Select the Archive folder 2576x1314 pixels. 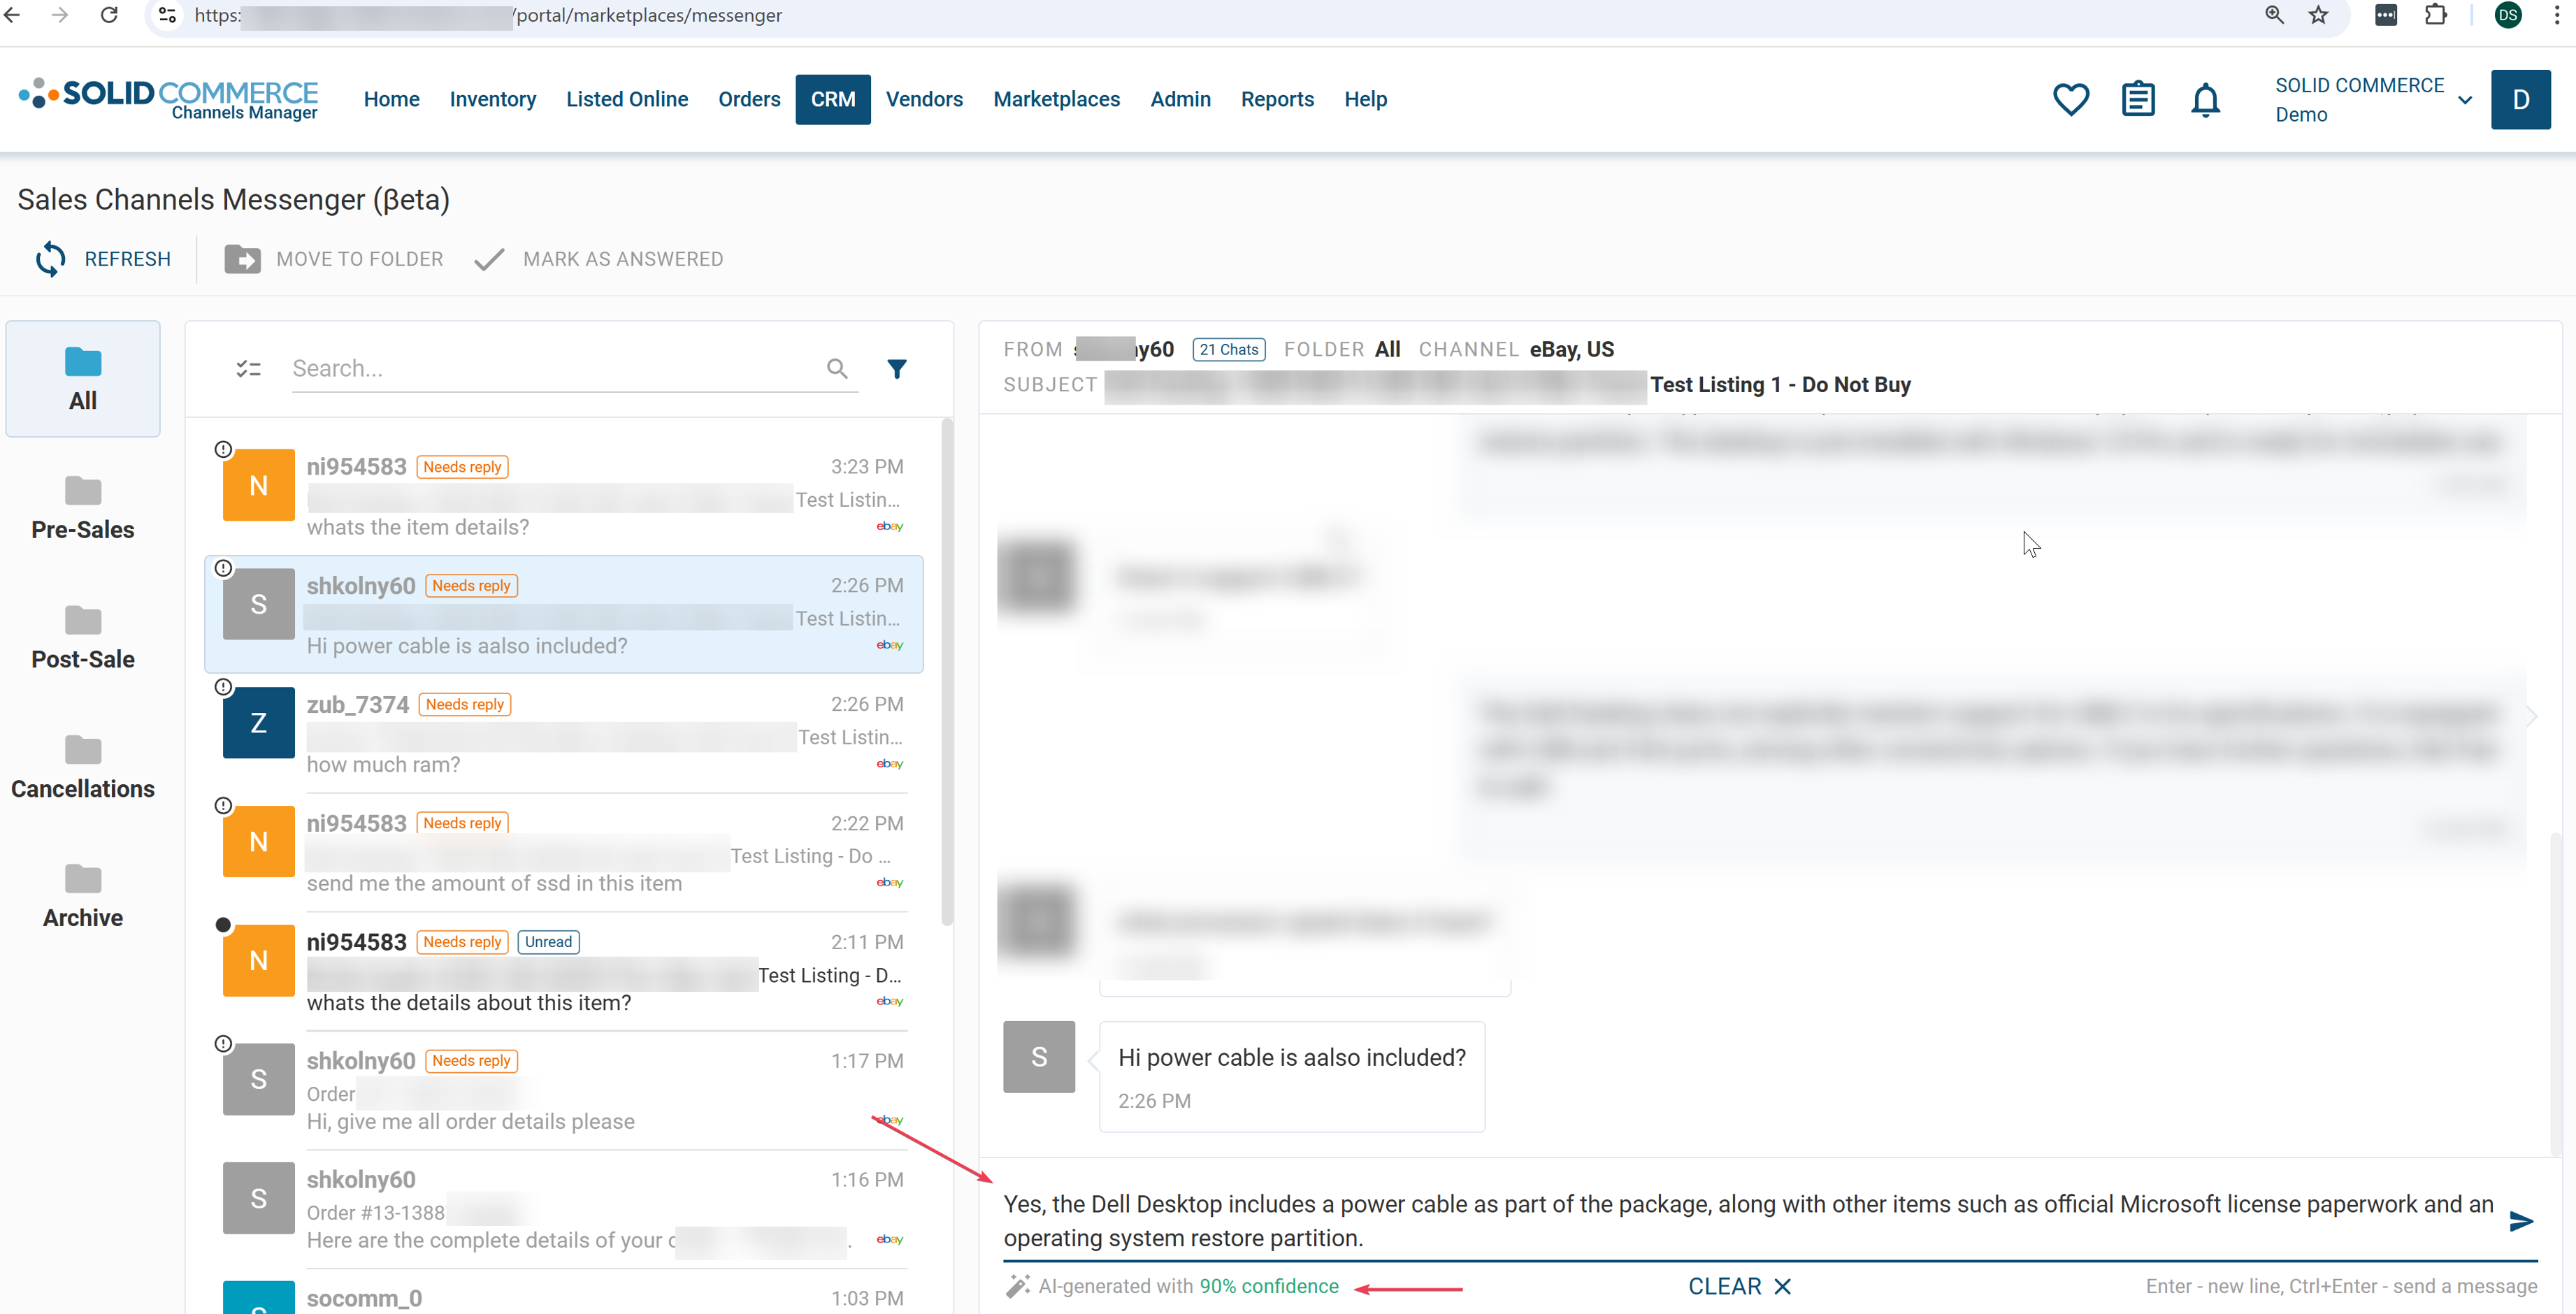83,897
